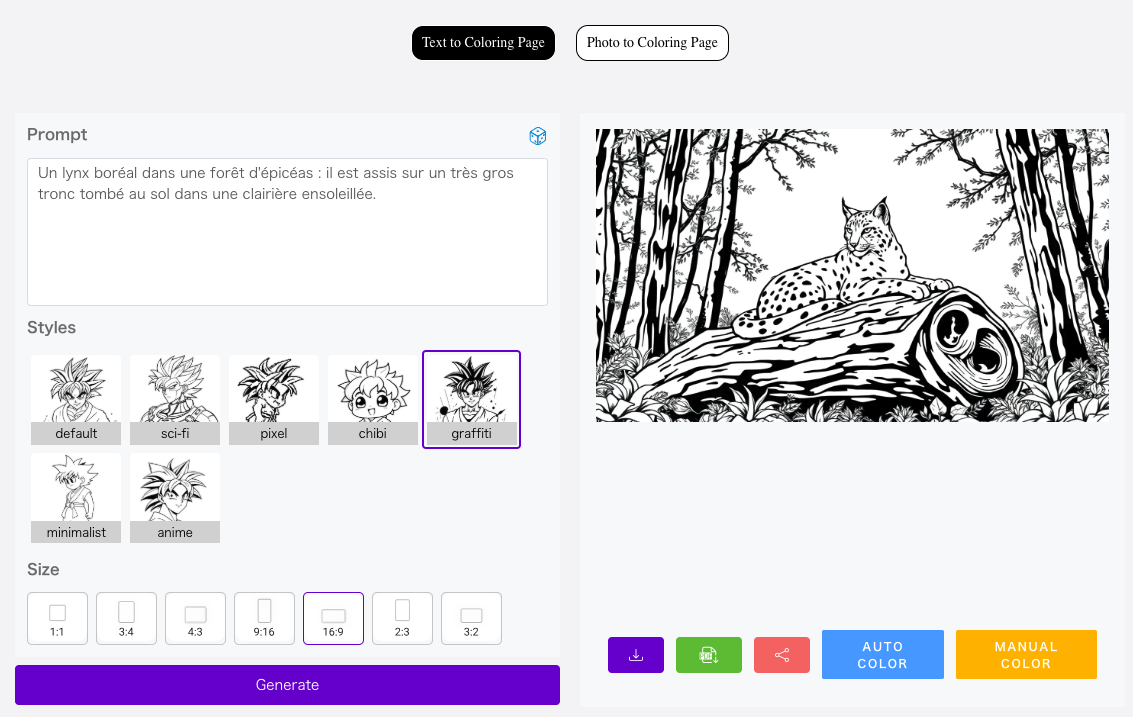Choose the sci-fi style

[x=175, y=400]
